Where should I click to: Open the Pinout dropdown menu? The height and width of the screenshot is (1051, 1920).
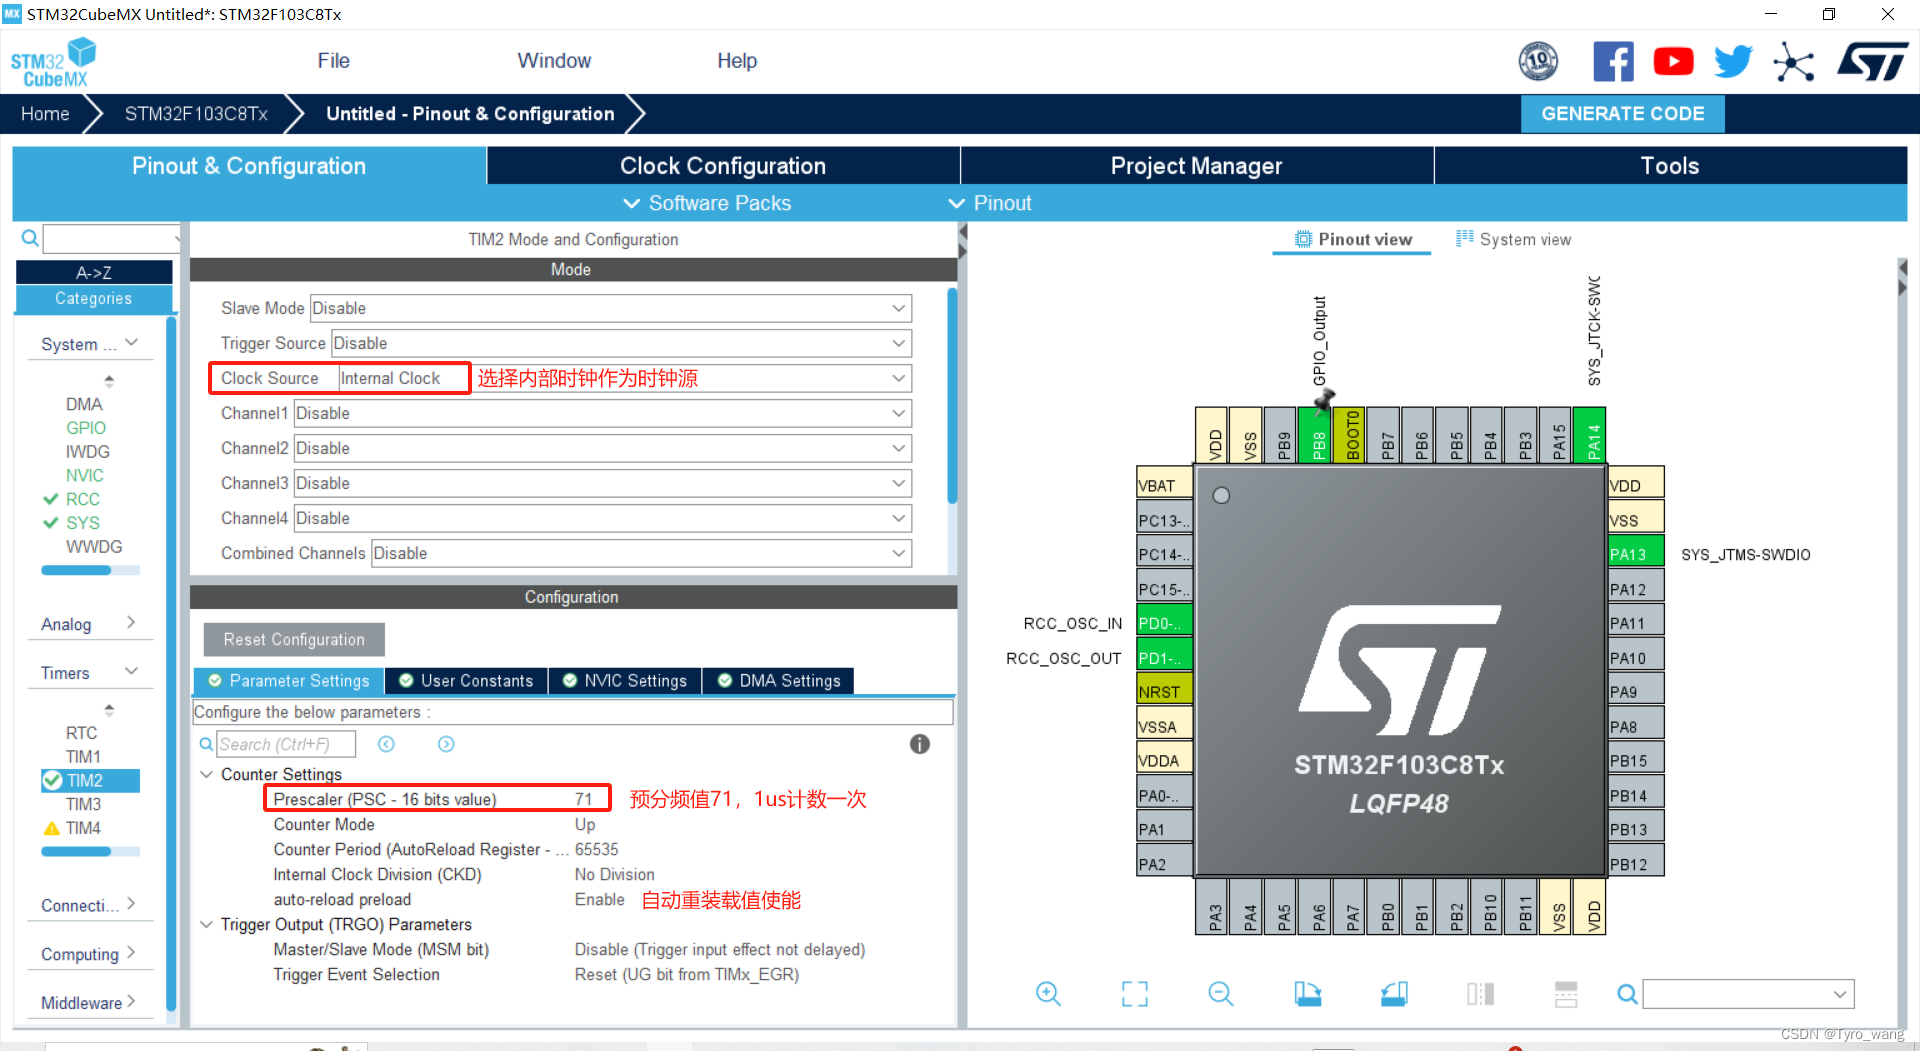[x=989, y=203]
